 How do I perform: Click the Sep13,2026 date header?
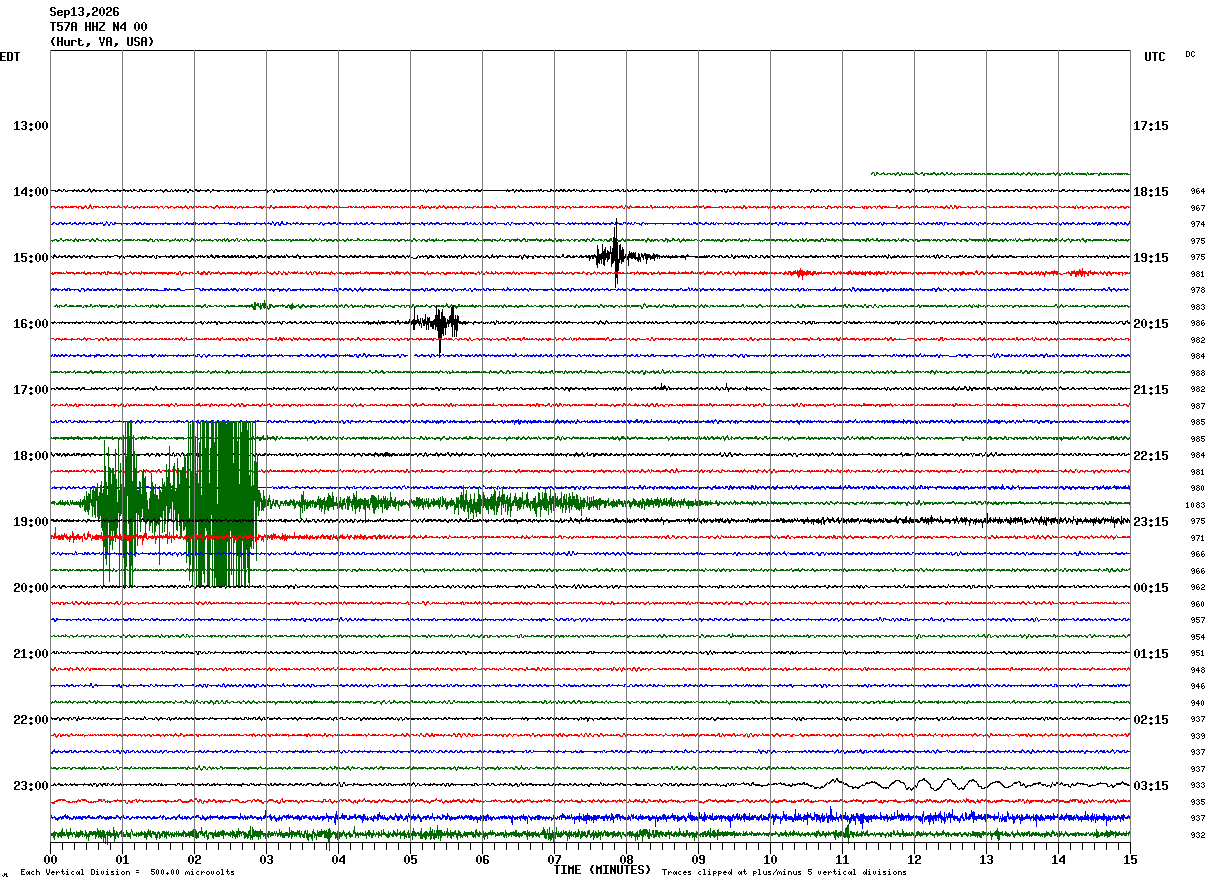click(85, 12)
